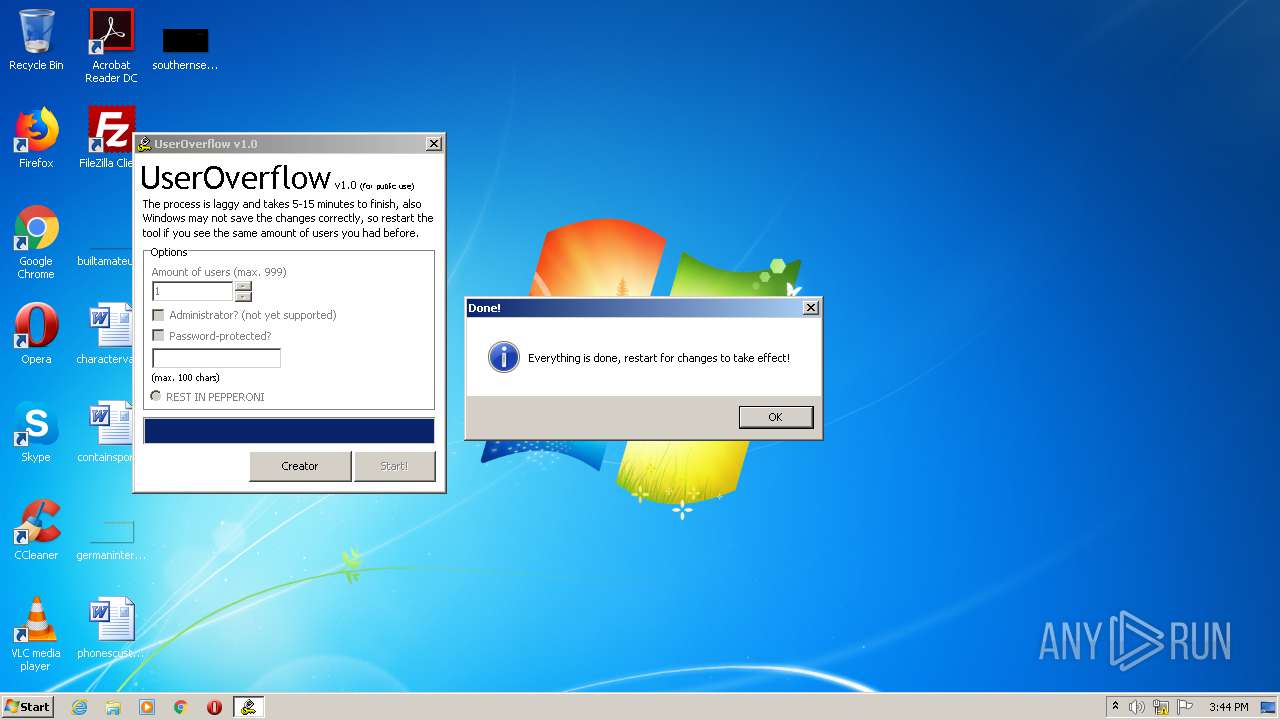Open the media player taskbar icon
The image size is (1280, 720).
tap(147, 707)
